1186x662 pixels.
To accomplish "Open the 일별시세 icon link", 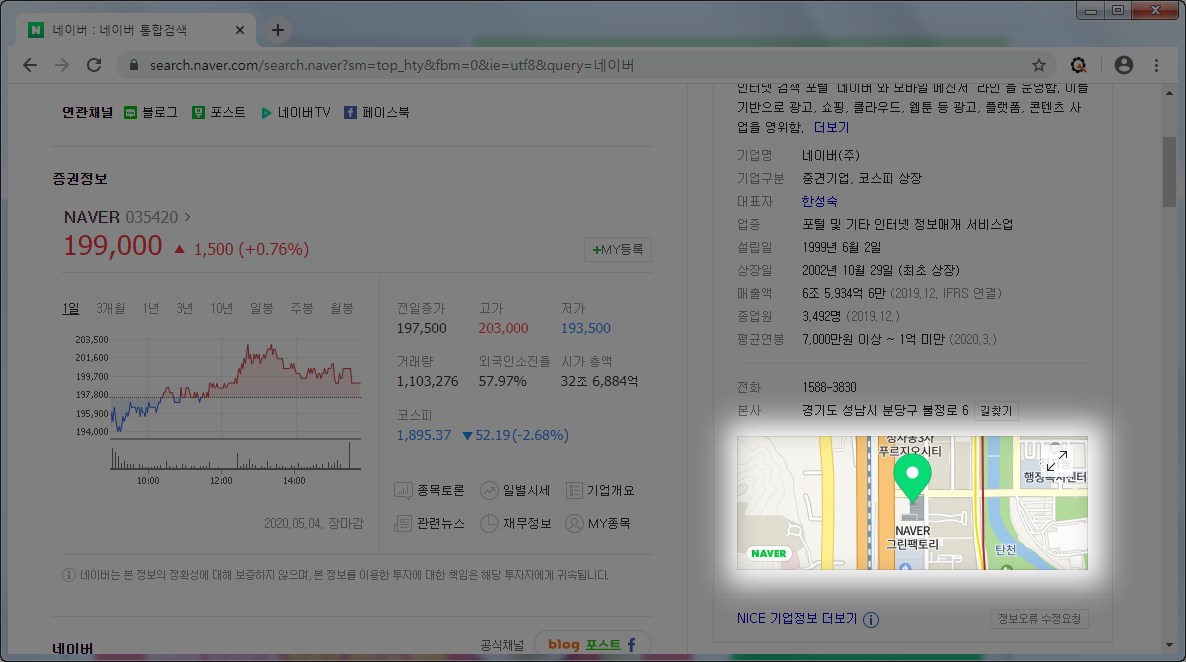I will point(515,490).
